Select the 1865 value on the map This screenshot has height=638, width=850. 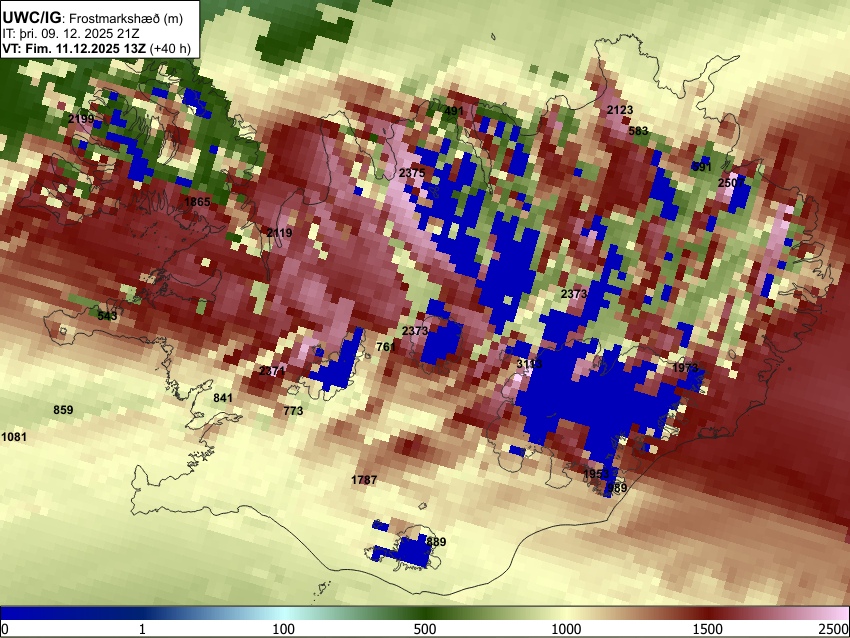(x=197, y=202)
